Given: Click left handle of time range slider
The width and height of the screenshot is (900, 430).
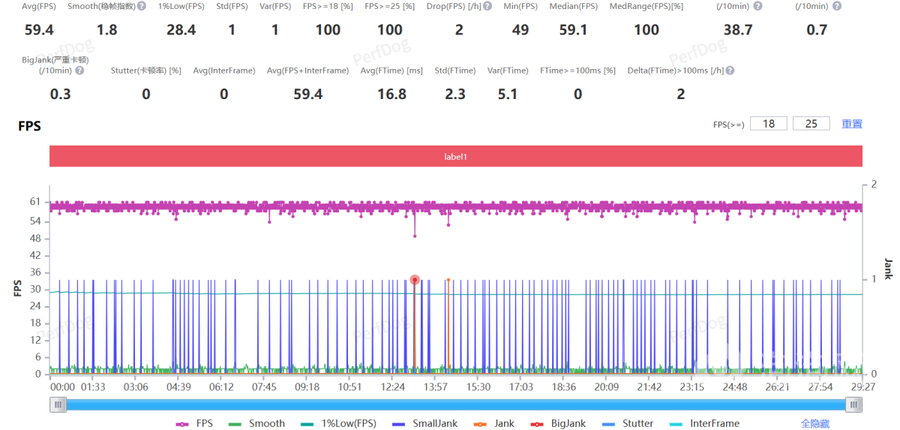Looking at the screenshot, I should click(x=59, y=404).
